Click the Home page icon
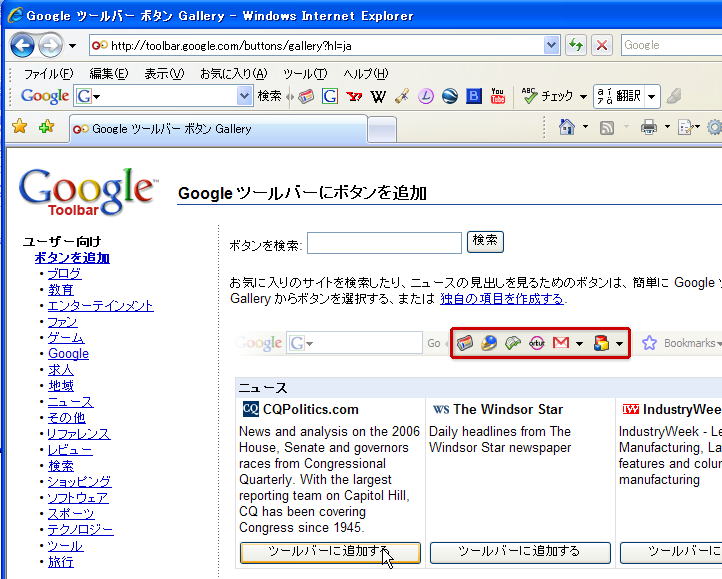The height and width of the screenshot is (579, 722). point(567,127)
